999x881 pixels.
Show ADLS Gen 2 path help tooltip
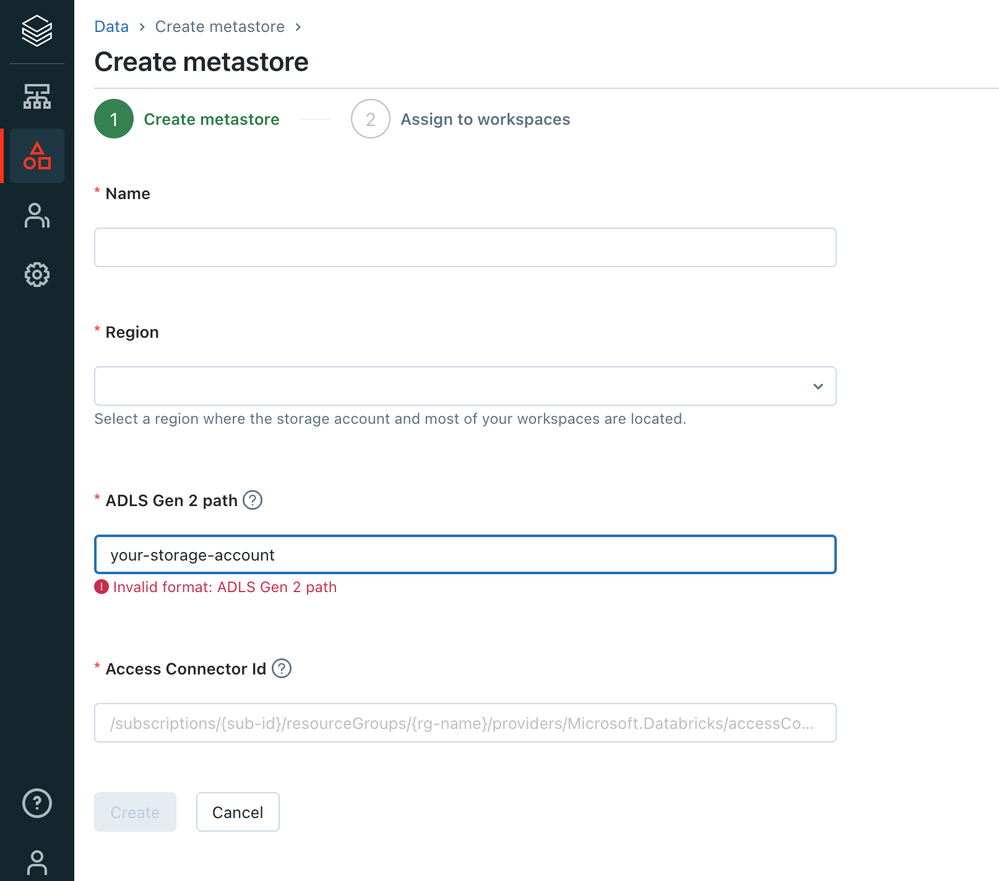coord(253,500)
